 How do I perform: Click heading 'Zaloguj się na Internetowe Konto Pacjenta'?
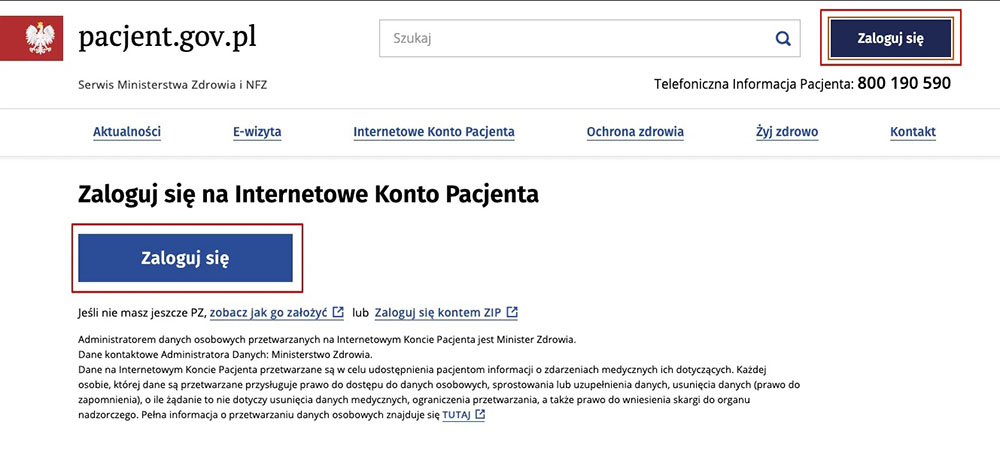tap(308, 194)
